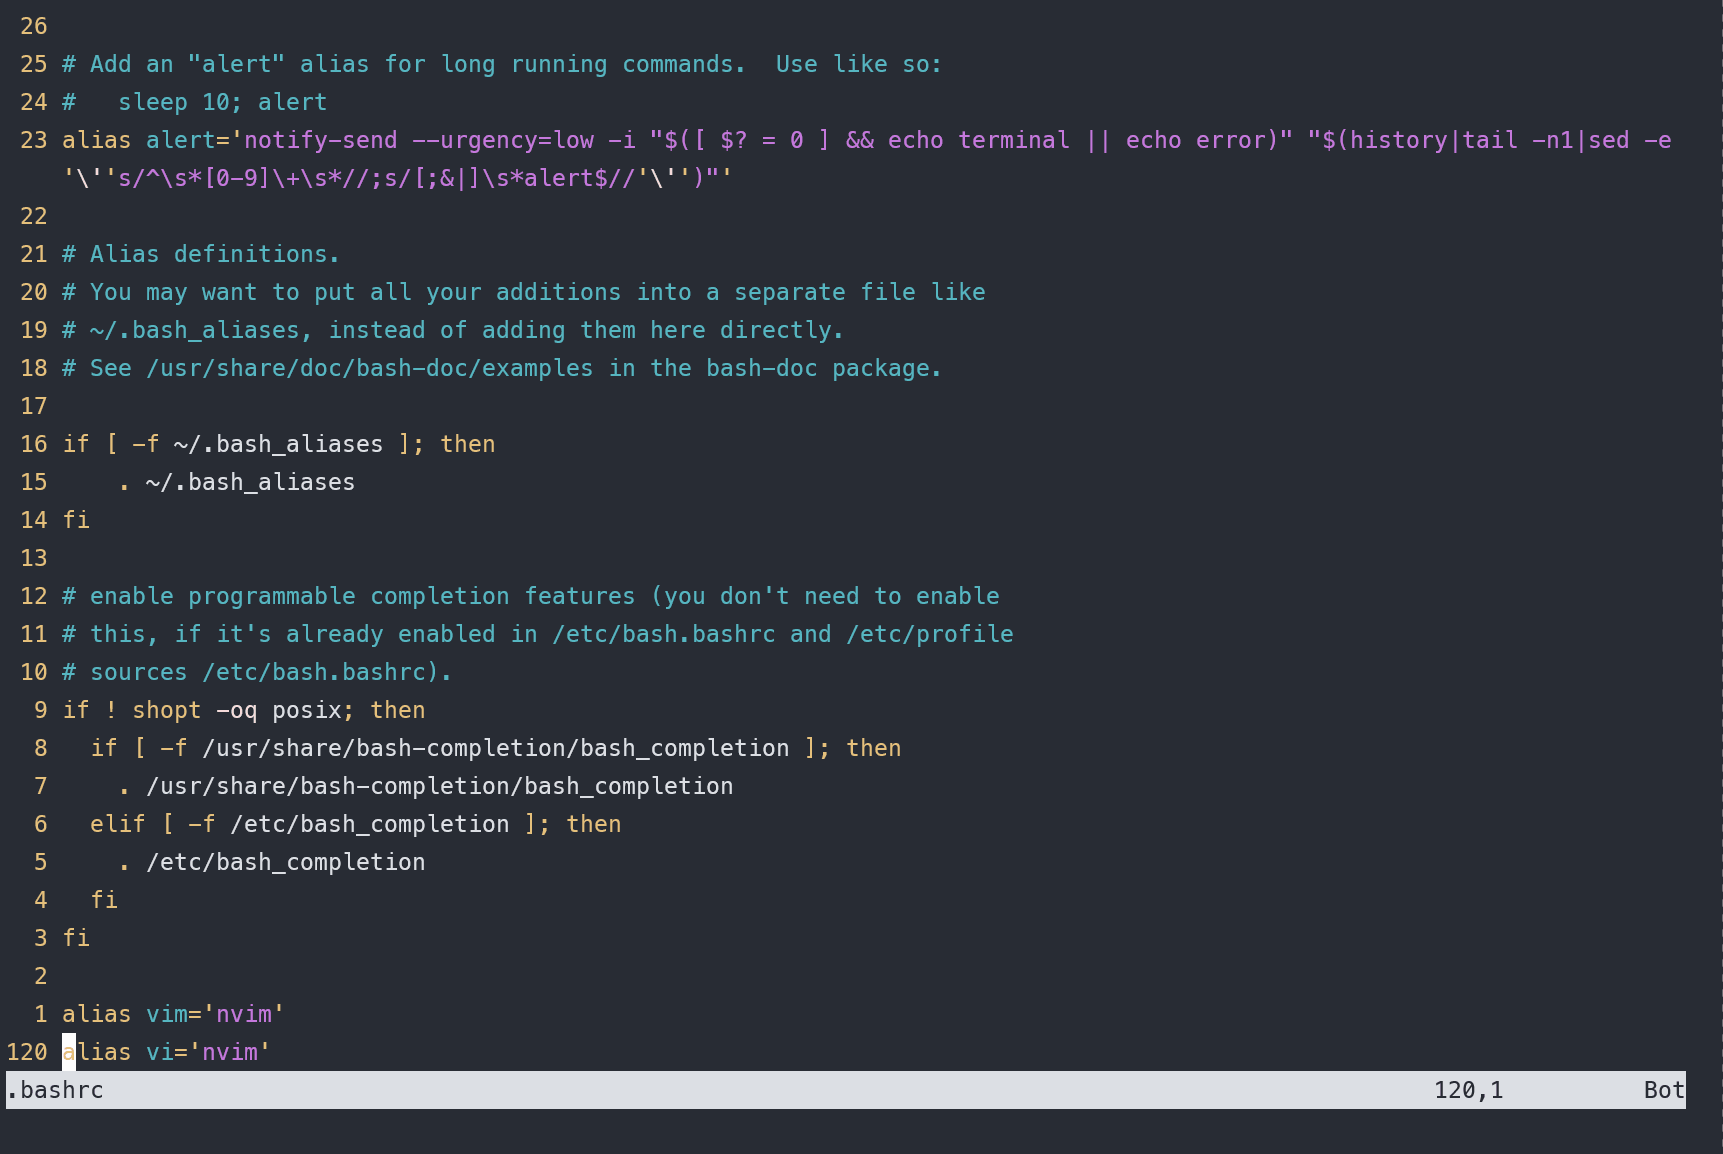Click the wrapped sed expression continuation line
The width and height of the screenshot is (1723, 1154).
point(397,178)
